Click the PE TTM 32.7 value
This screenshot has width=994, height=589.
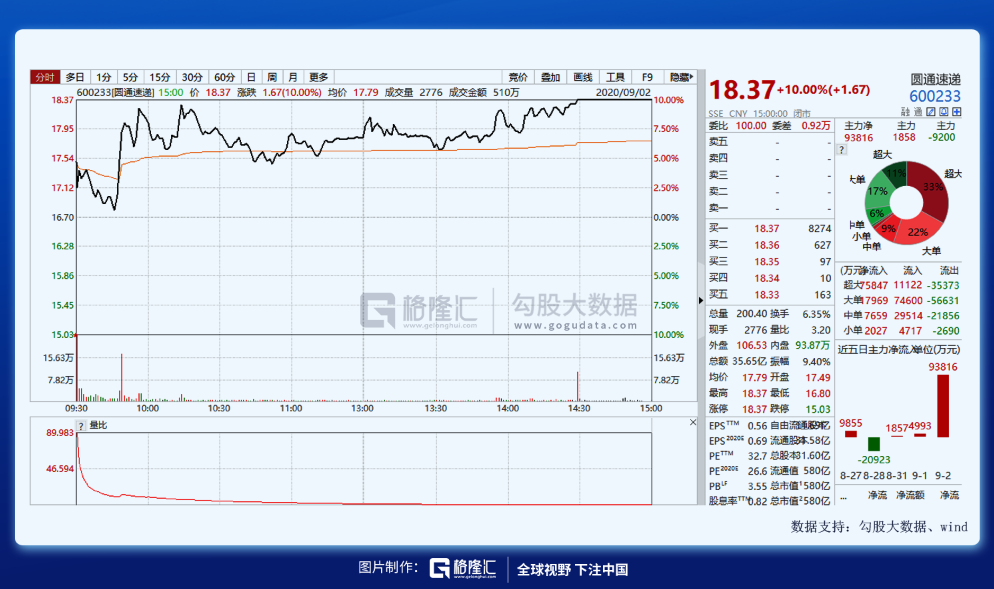(757, 455)
